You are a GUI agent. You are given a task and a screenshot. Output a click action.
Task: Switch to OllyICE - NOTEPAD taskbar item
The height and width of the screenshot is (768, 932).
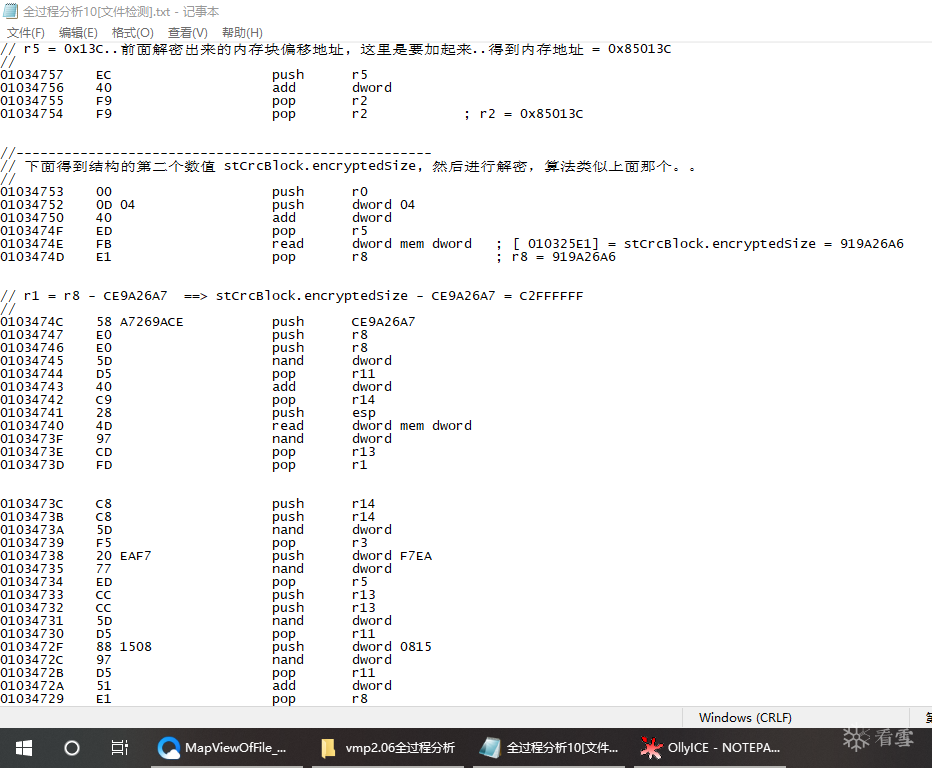point(711,748)
